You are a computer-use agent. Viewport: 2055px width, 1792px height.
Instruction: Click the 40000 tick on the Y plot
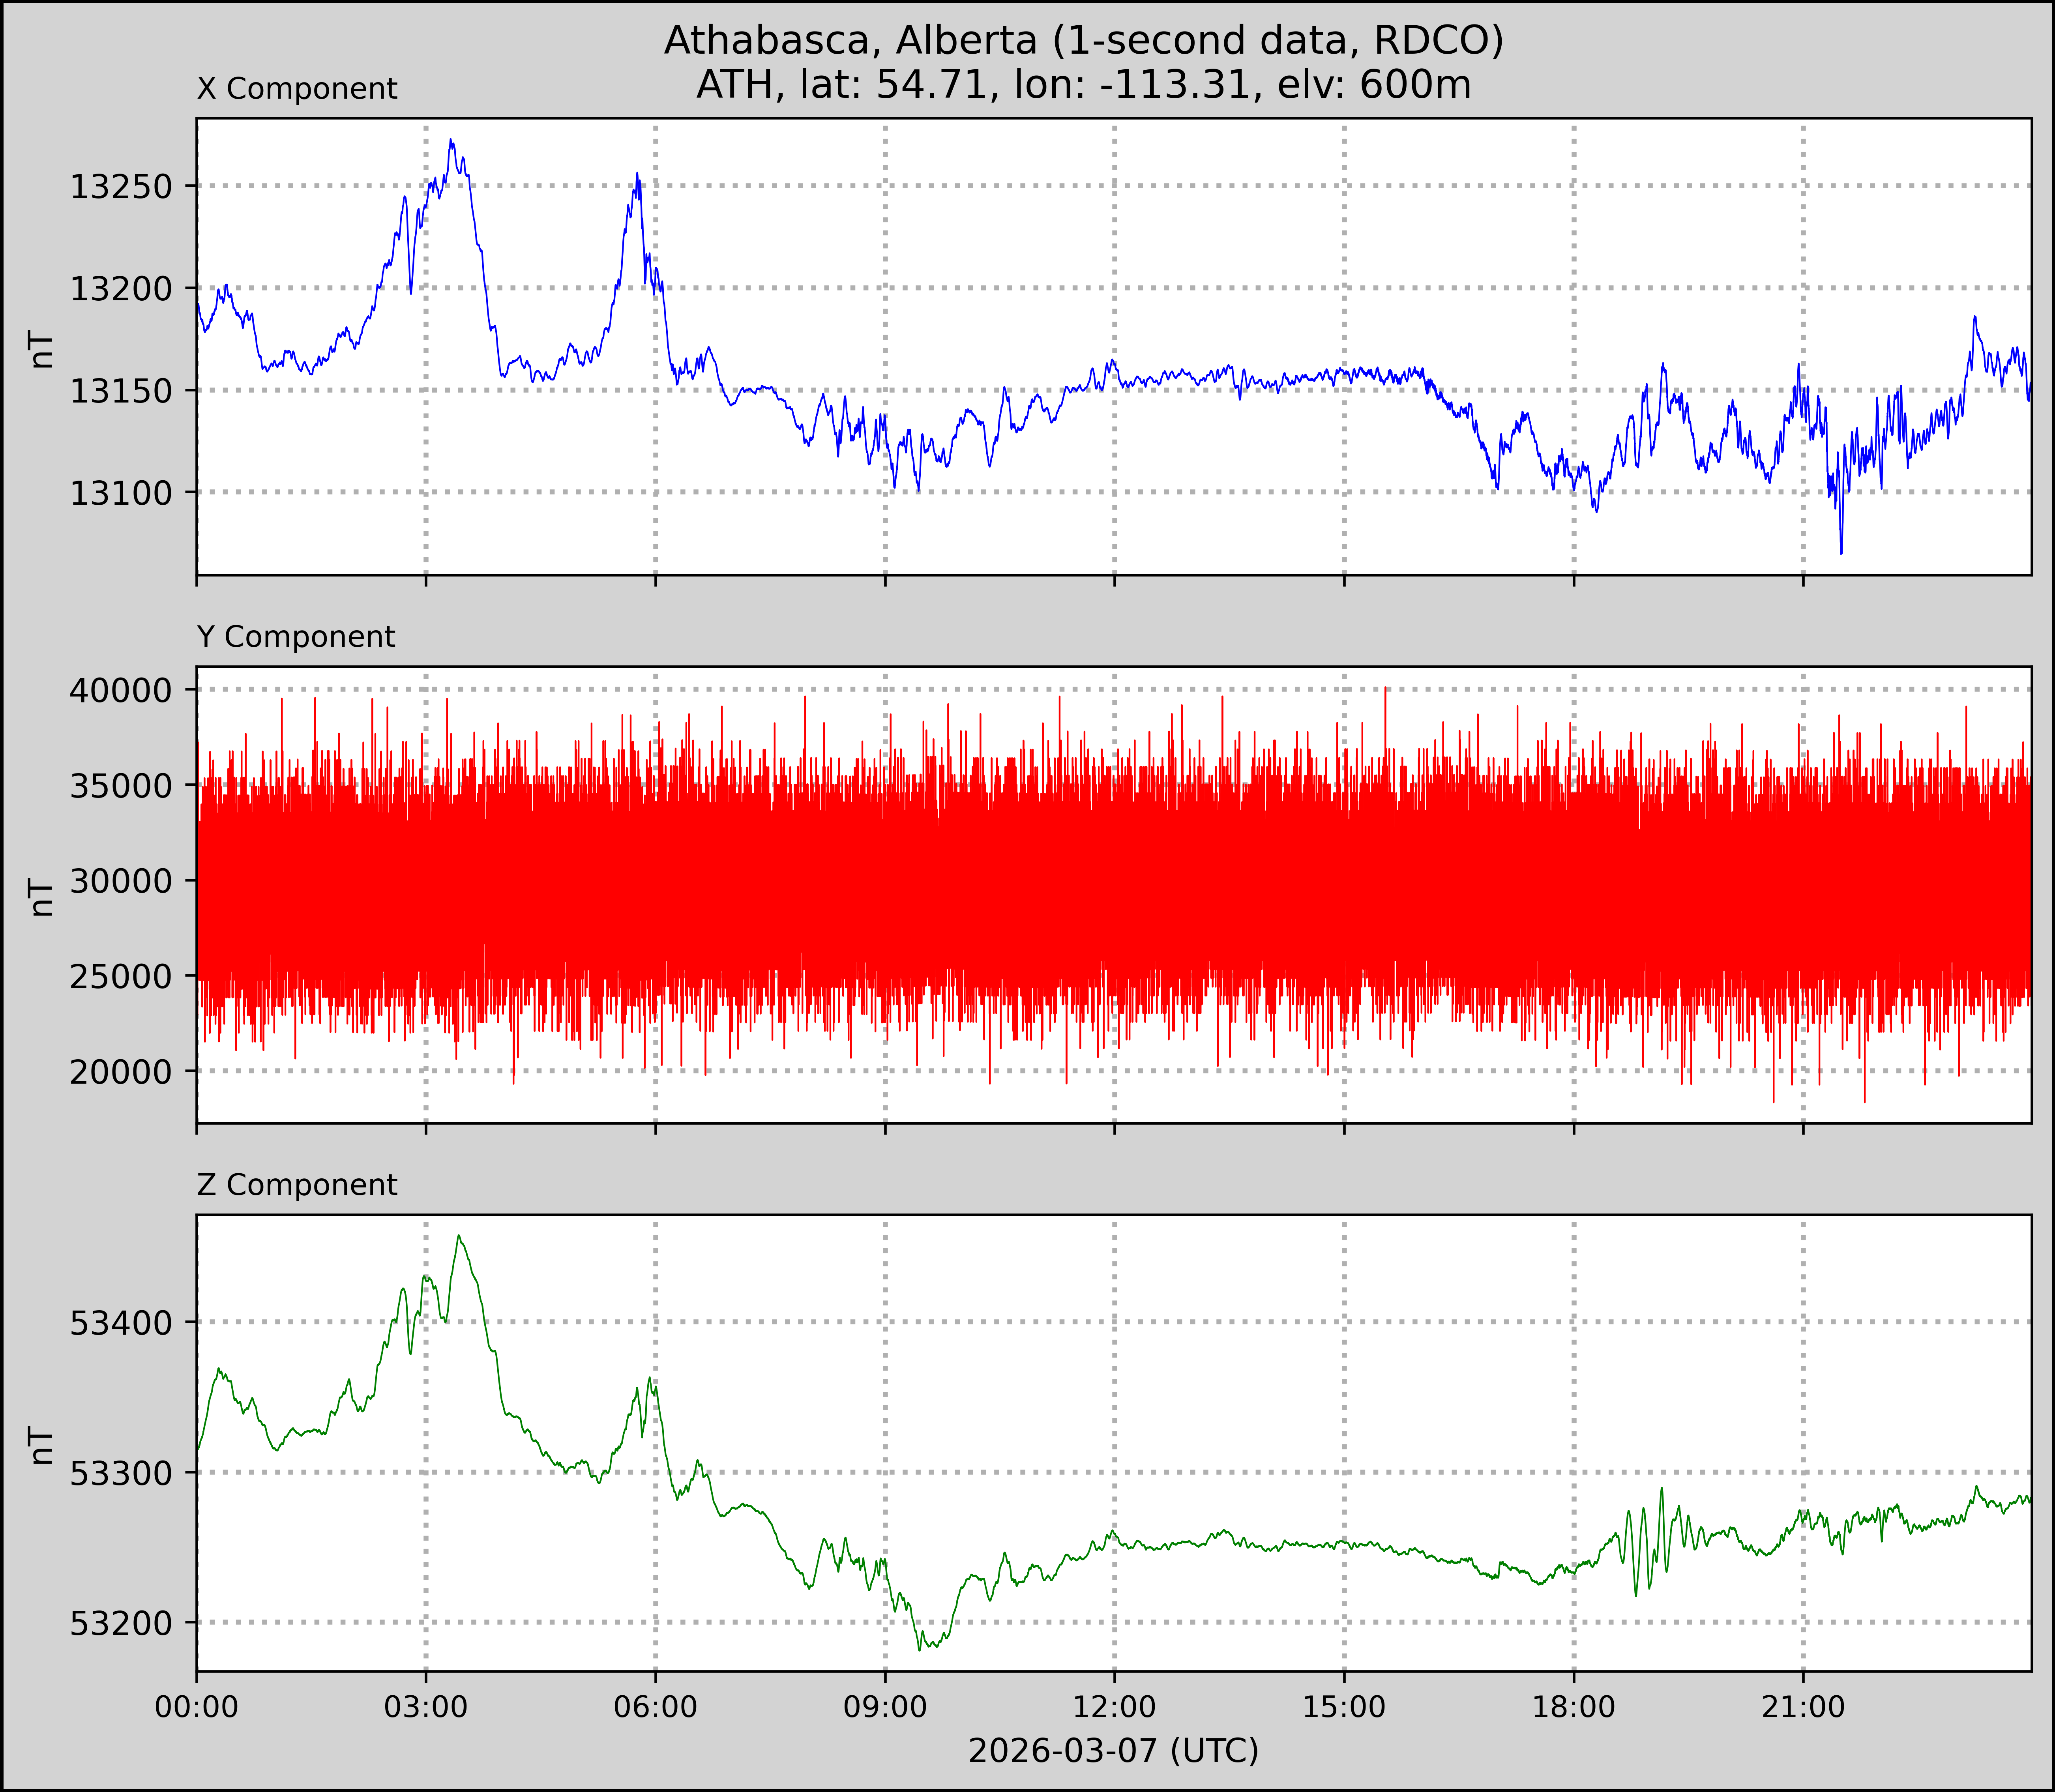[120, 690]
